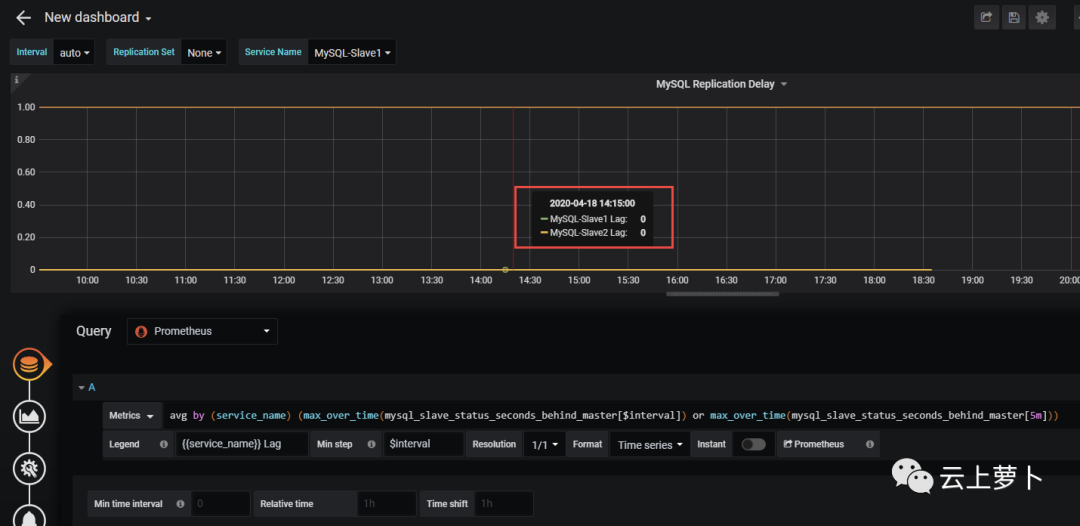Click the share dashboard icon
This screenshot has width=1080, height=526.
pyautogui.click(x=986, y=18)
